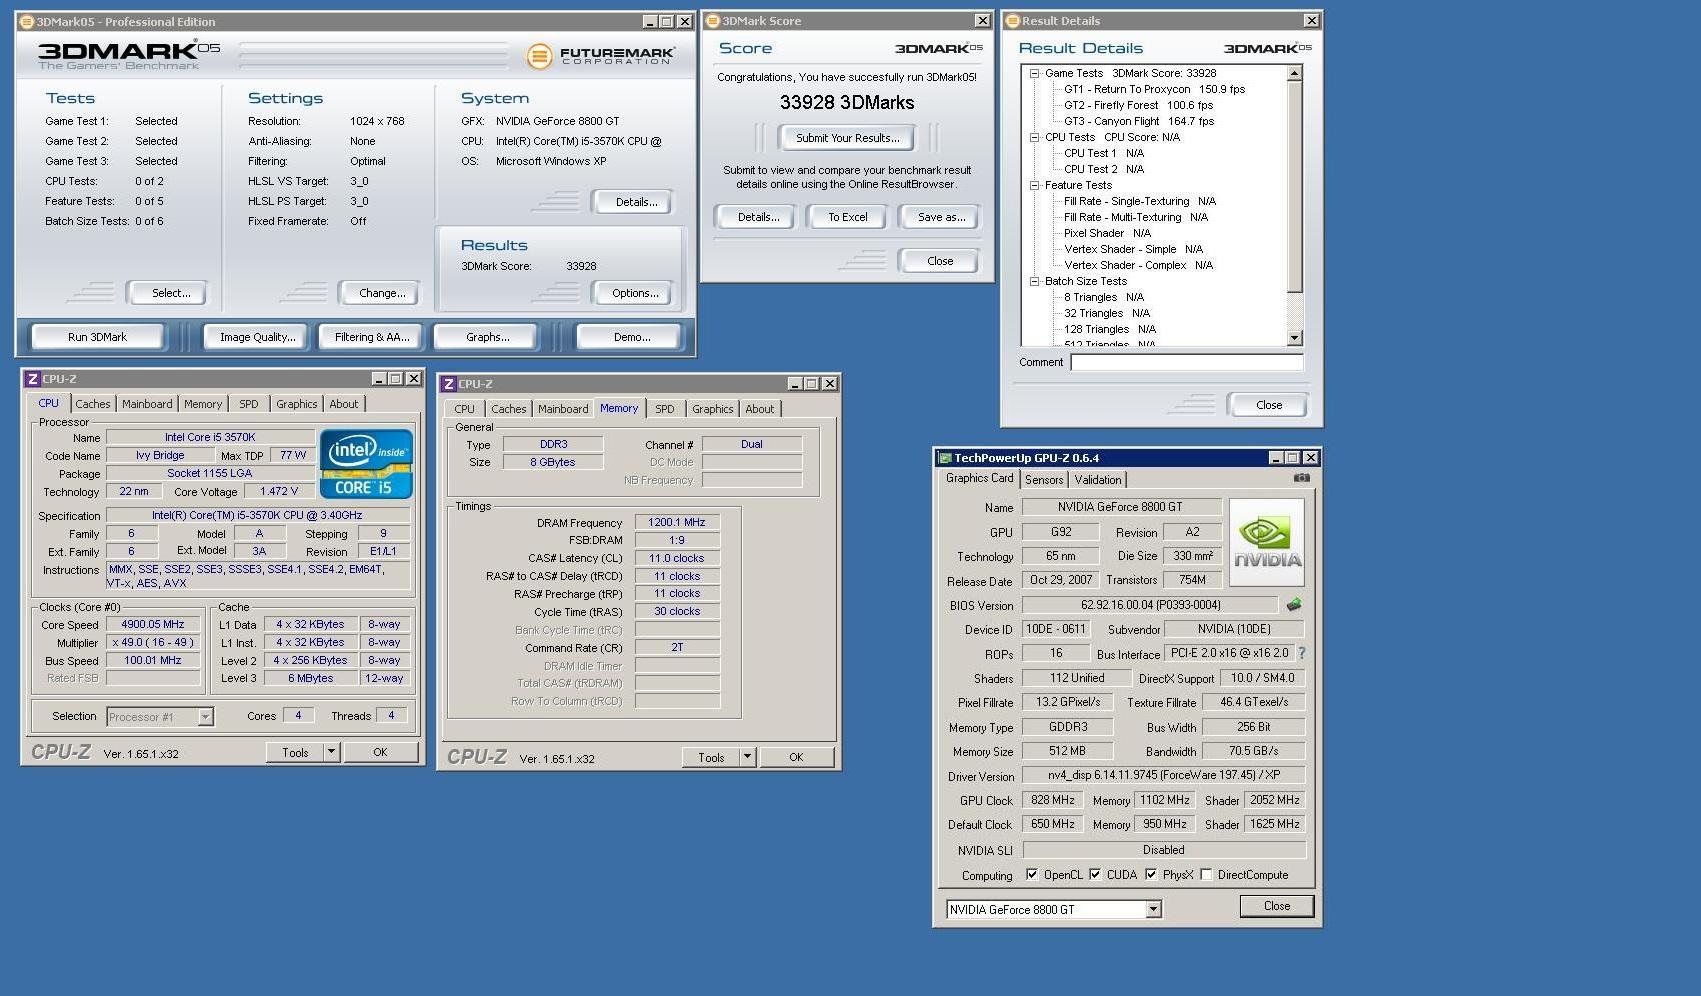Viewport: 1701px width, 996px height.
Task: Open Tools dropdown arrow in CPU-Z Memory window
Action: [747, 758]
